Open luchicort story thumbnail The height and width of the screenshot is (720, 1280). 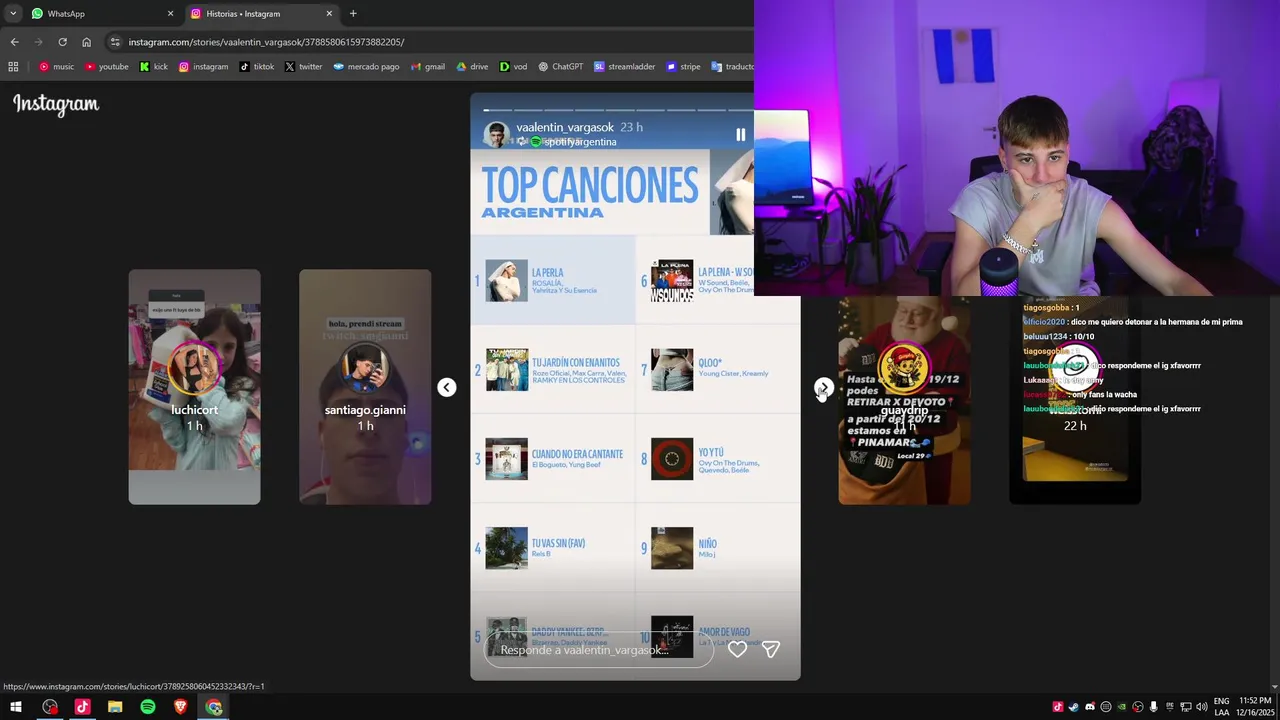click(194, 387)
